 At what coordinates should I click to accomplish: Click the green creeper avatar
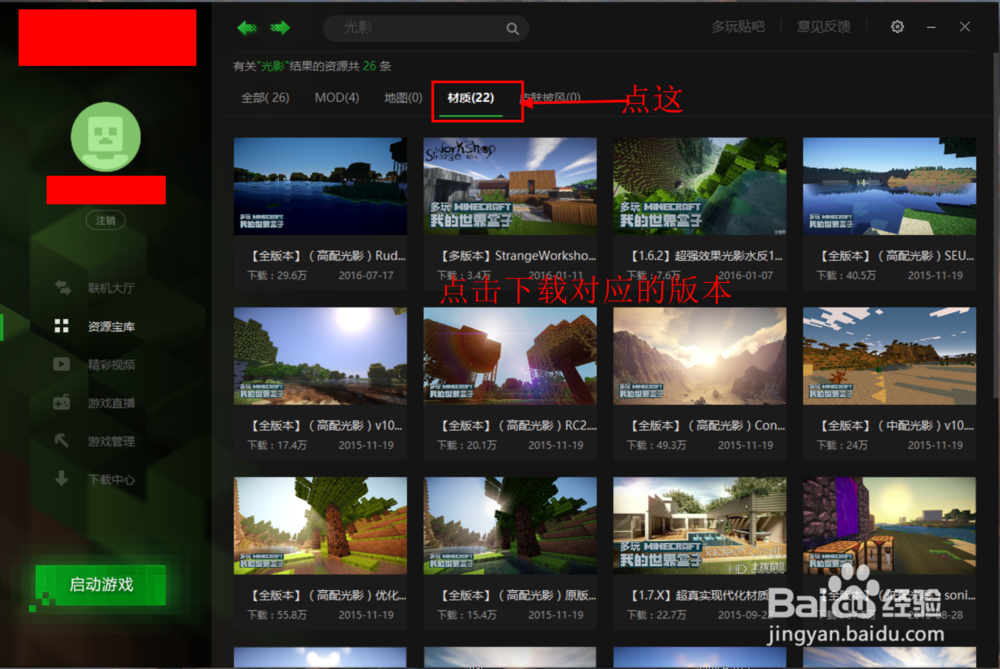click(x=106, y=136)
